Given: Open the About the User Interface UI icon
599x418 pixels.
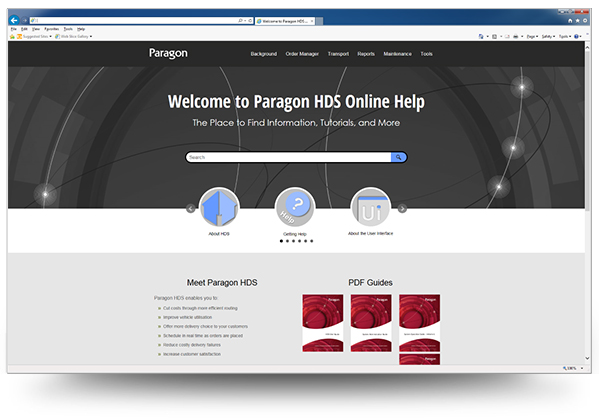Looking at the screenshot, I should point(371,207).
